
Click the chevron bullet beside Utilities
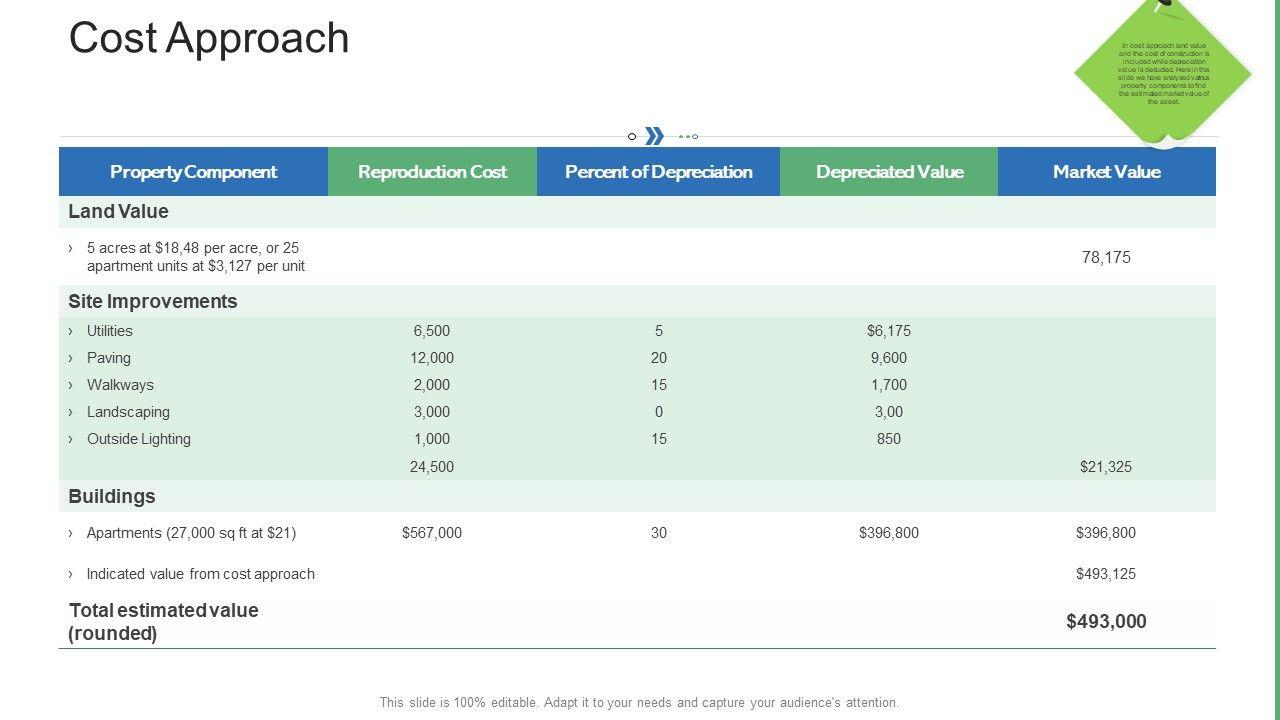pos(70,331)
